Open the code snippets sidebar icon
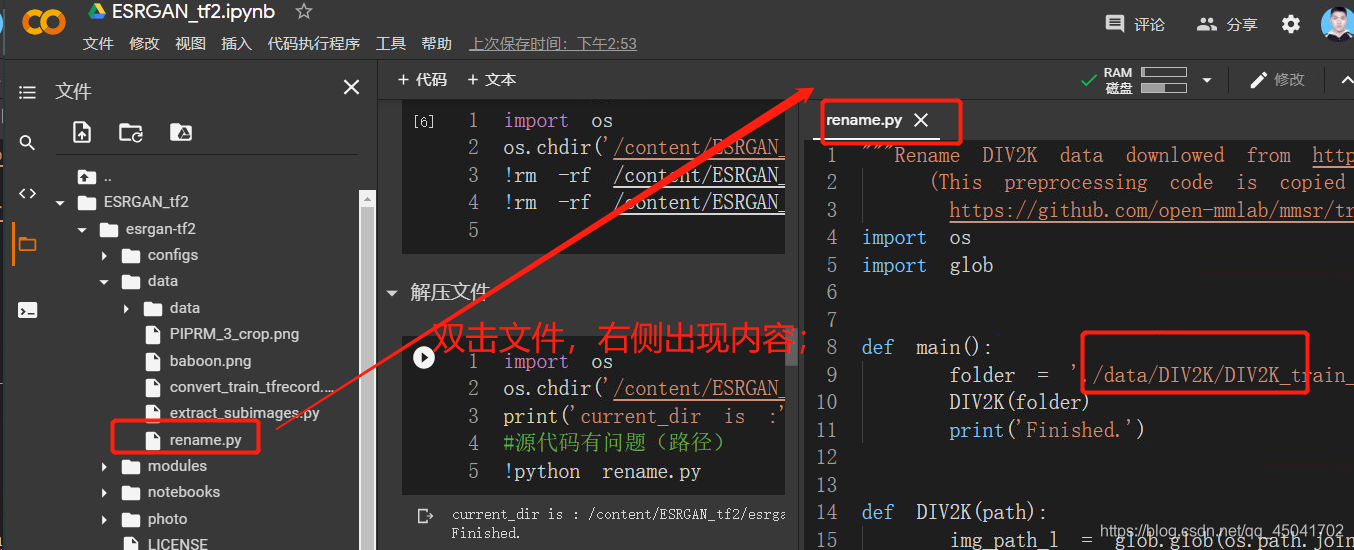Screen dimensions: 1354x550 (x=27, y=194)
